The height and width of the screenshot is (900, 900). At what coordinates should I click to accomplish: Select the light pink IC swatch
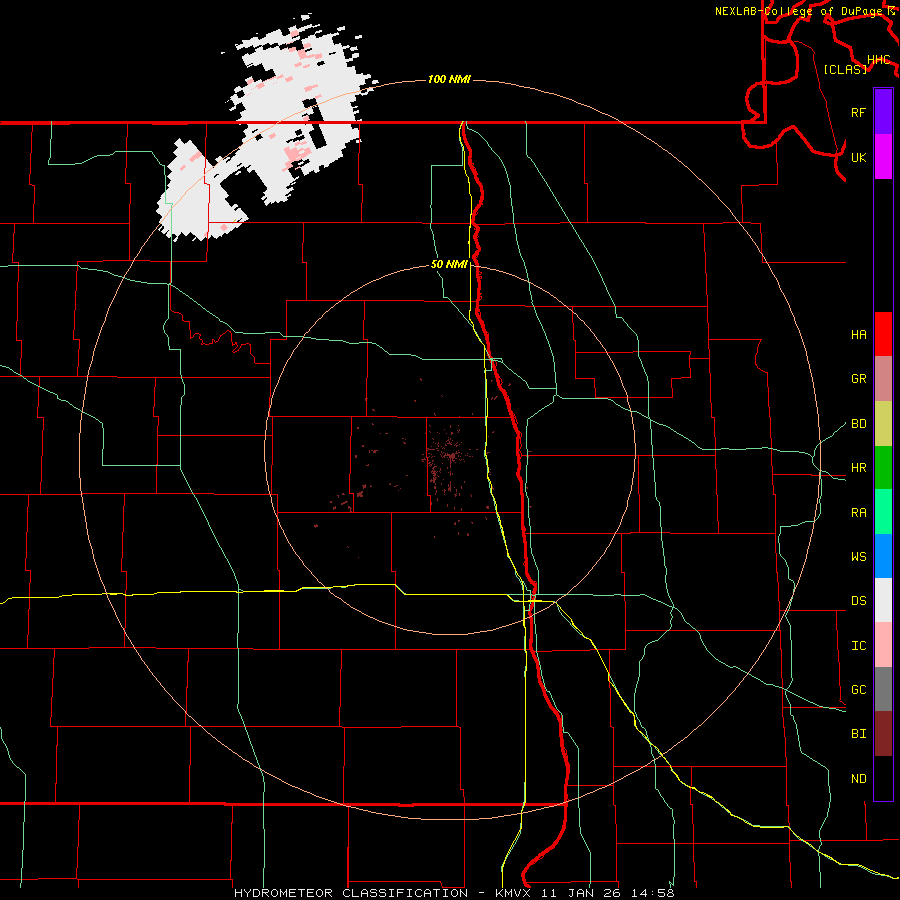pos(883,645)
